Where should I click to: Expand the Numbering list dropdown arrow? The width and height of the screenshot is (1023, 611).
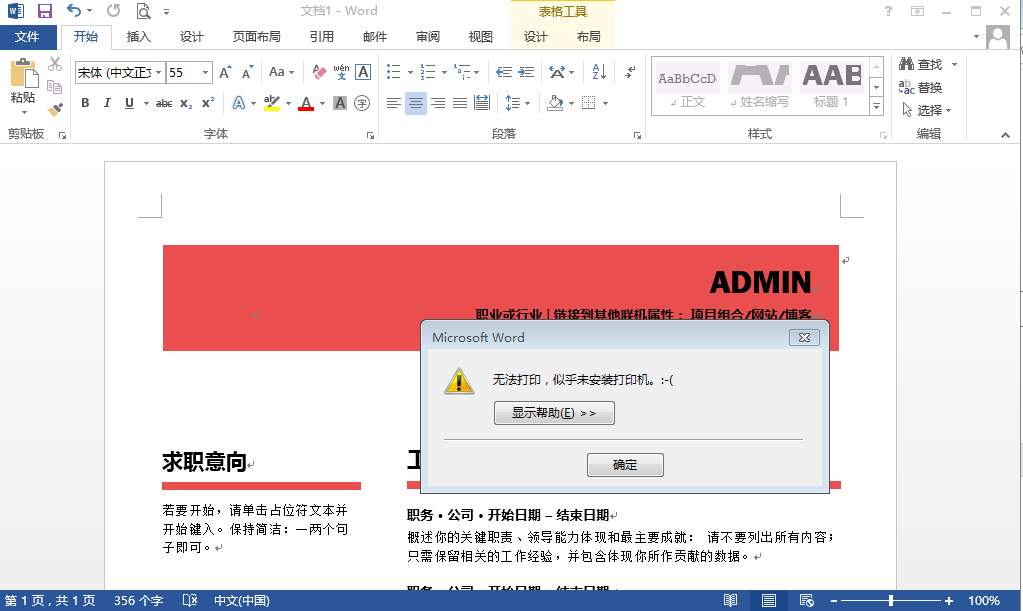[444, 72]
